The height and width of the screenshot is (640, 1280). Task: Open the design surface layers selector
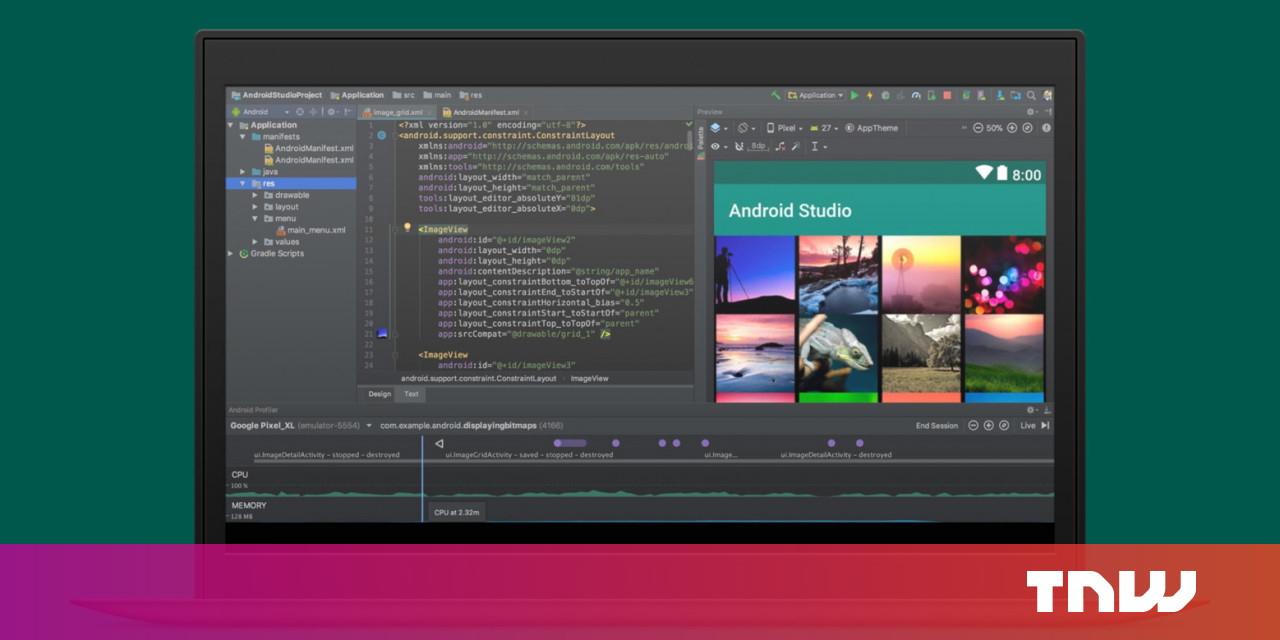point(716,128)
